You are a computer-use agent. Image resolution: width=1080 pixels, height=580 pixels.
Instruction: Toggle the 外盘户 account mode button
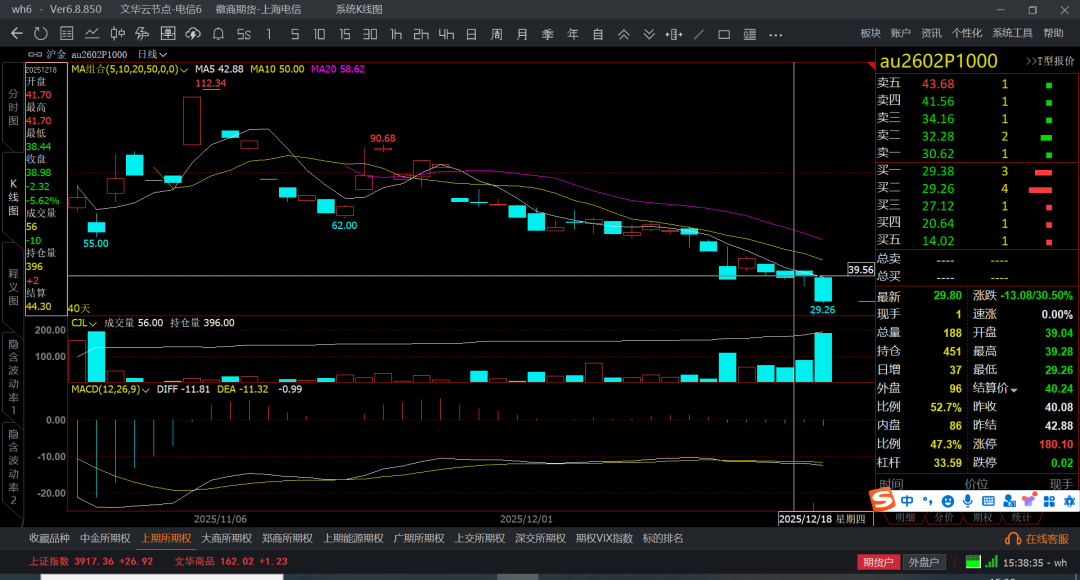925,562
